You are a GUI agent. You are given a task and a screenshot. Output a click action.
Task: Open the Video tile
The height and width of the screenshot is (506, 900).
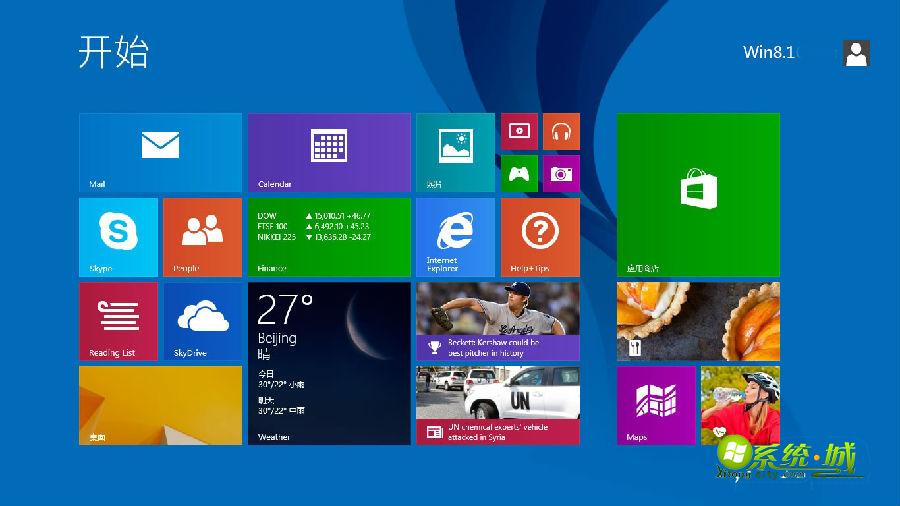coord(519,131)
